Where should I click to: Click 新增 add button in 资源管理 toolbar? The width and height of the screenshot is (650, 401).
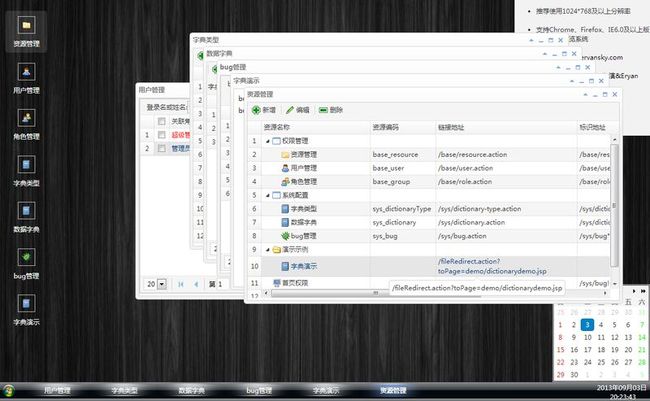pyautogui.click(x=264, y=110)
